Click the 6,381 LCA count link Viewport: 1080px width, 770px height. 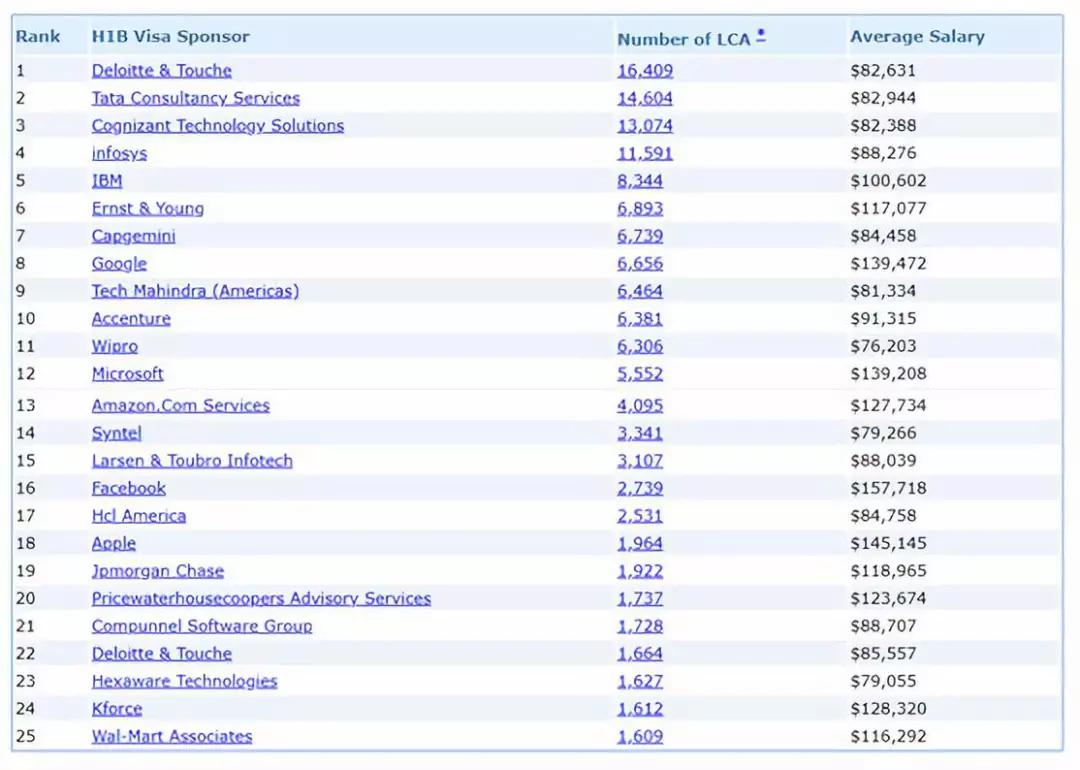640,319
